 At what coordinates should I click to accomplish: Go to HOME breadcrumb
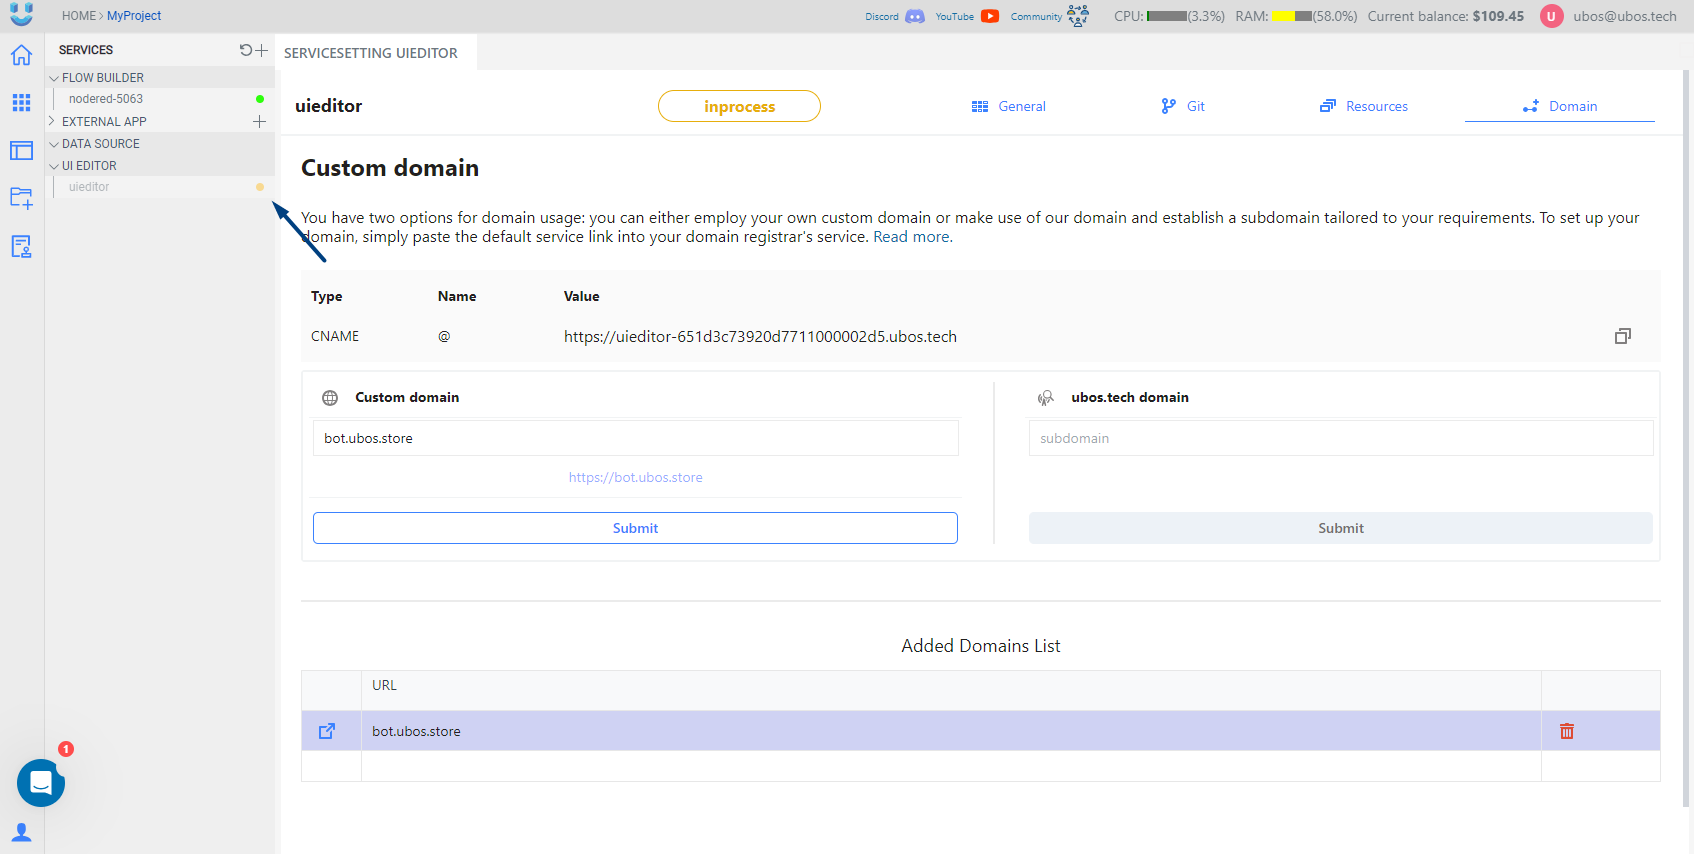point(79,16)
